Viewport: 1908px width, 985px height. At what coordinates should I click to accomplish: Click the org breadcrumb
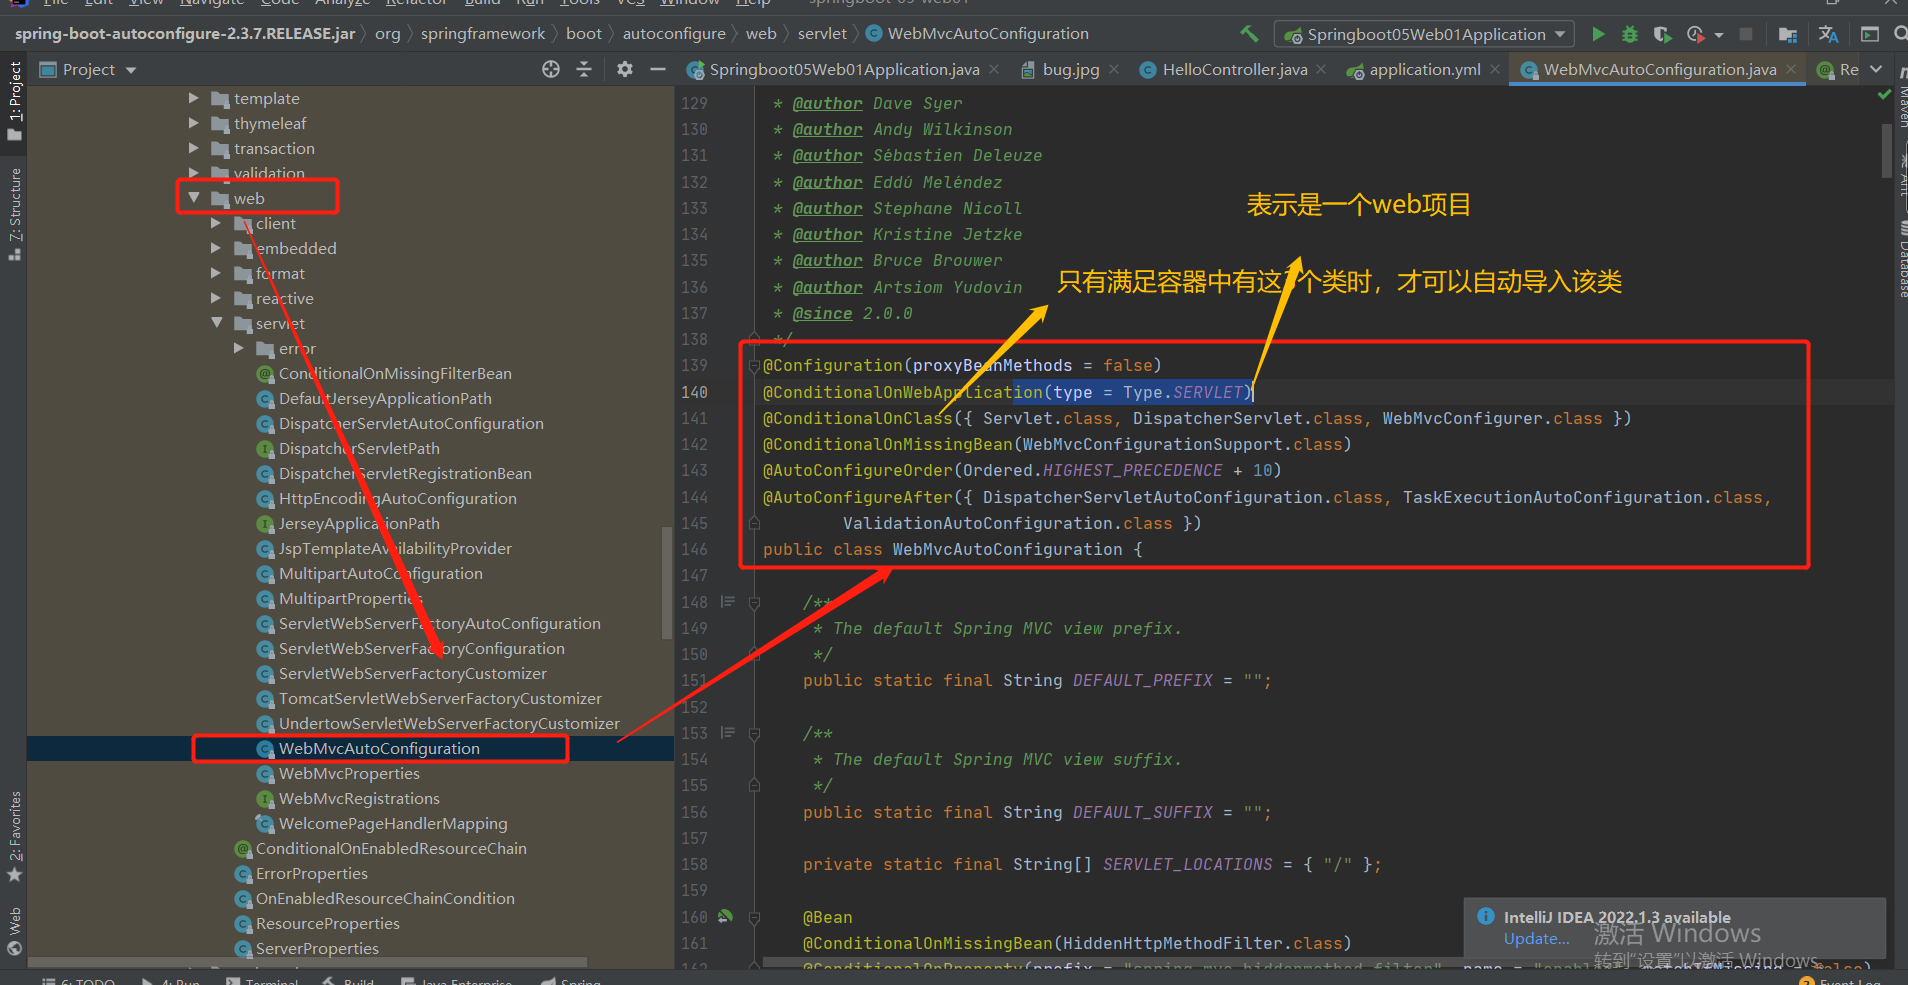coord(387,33)
